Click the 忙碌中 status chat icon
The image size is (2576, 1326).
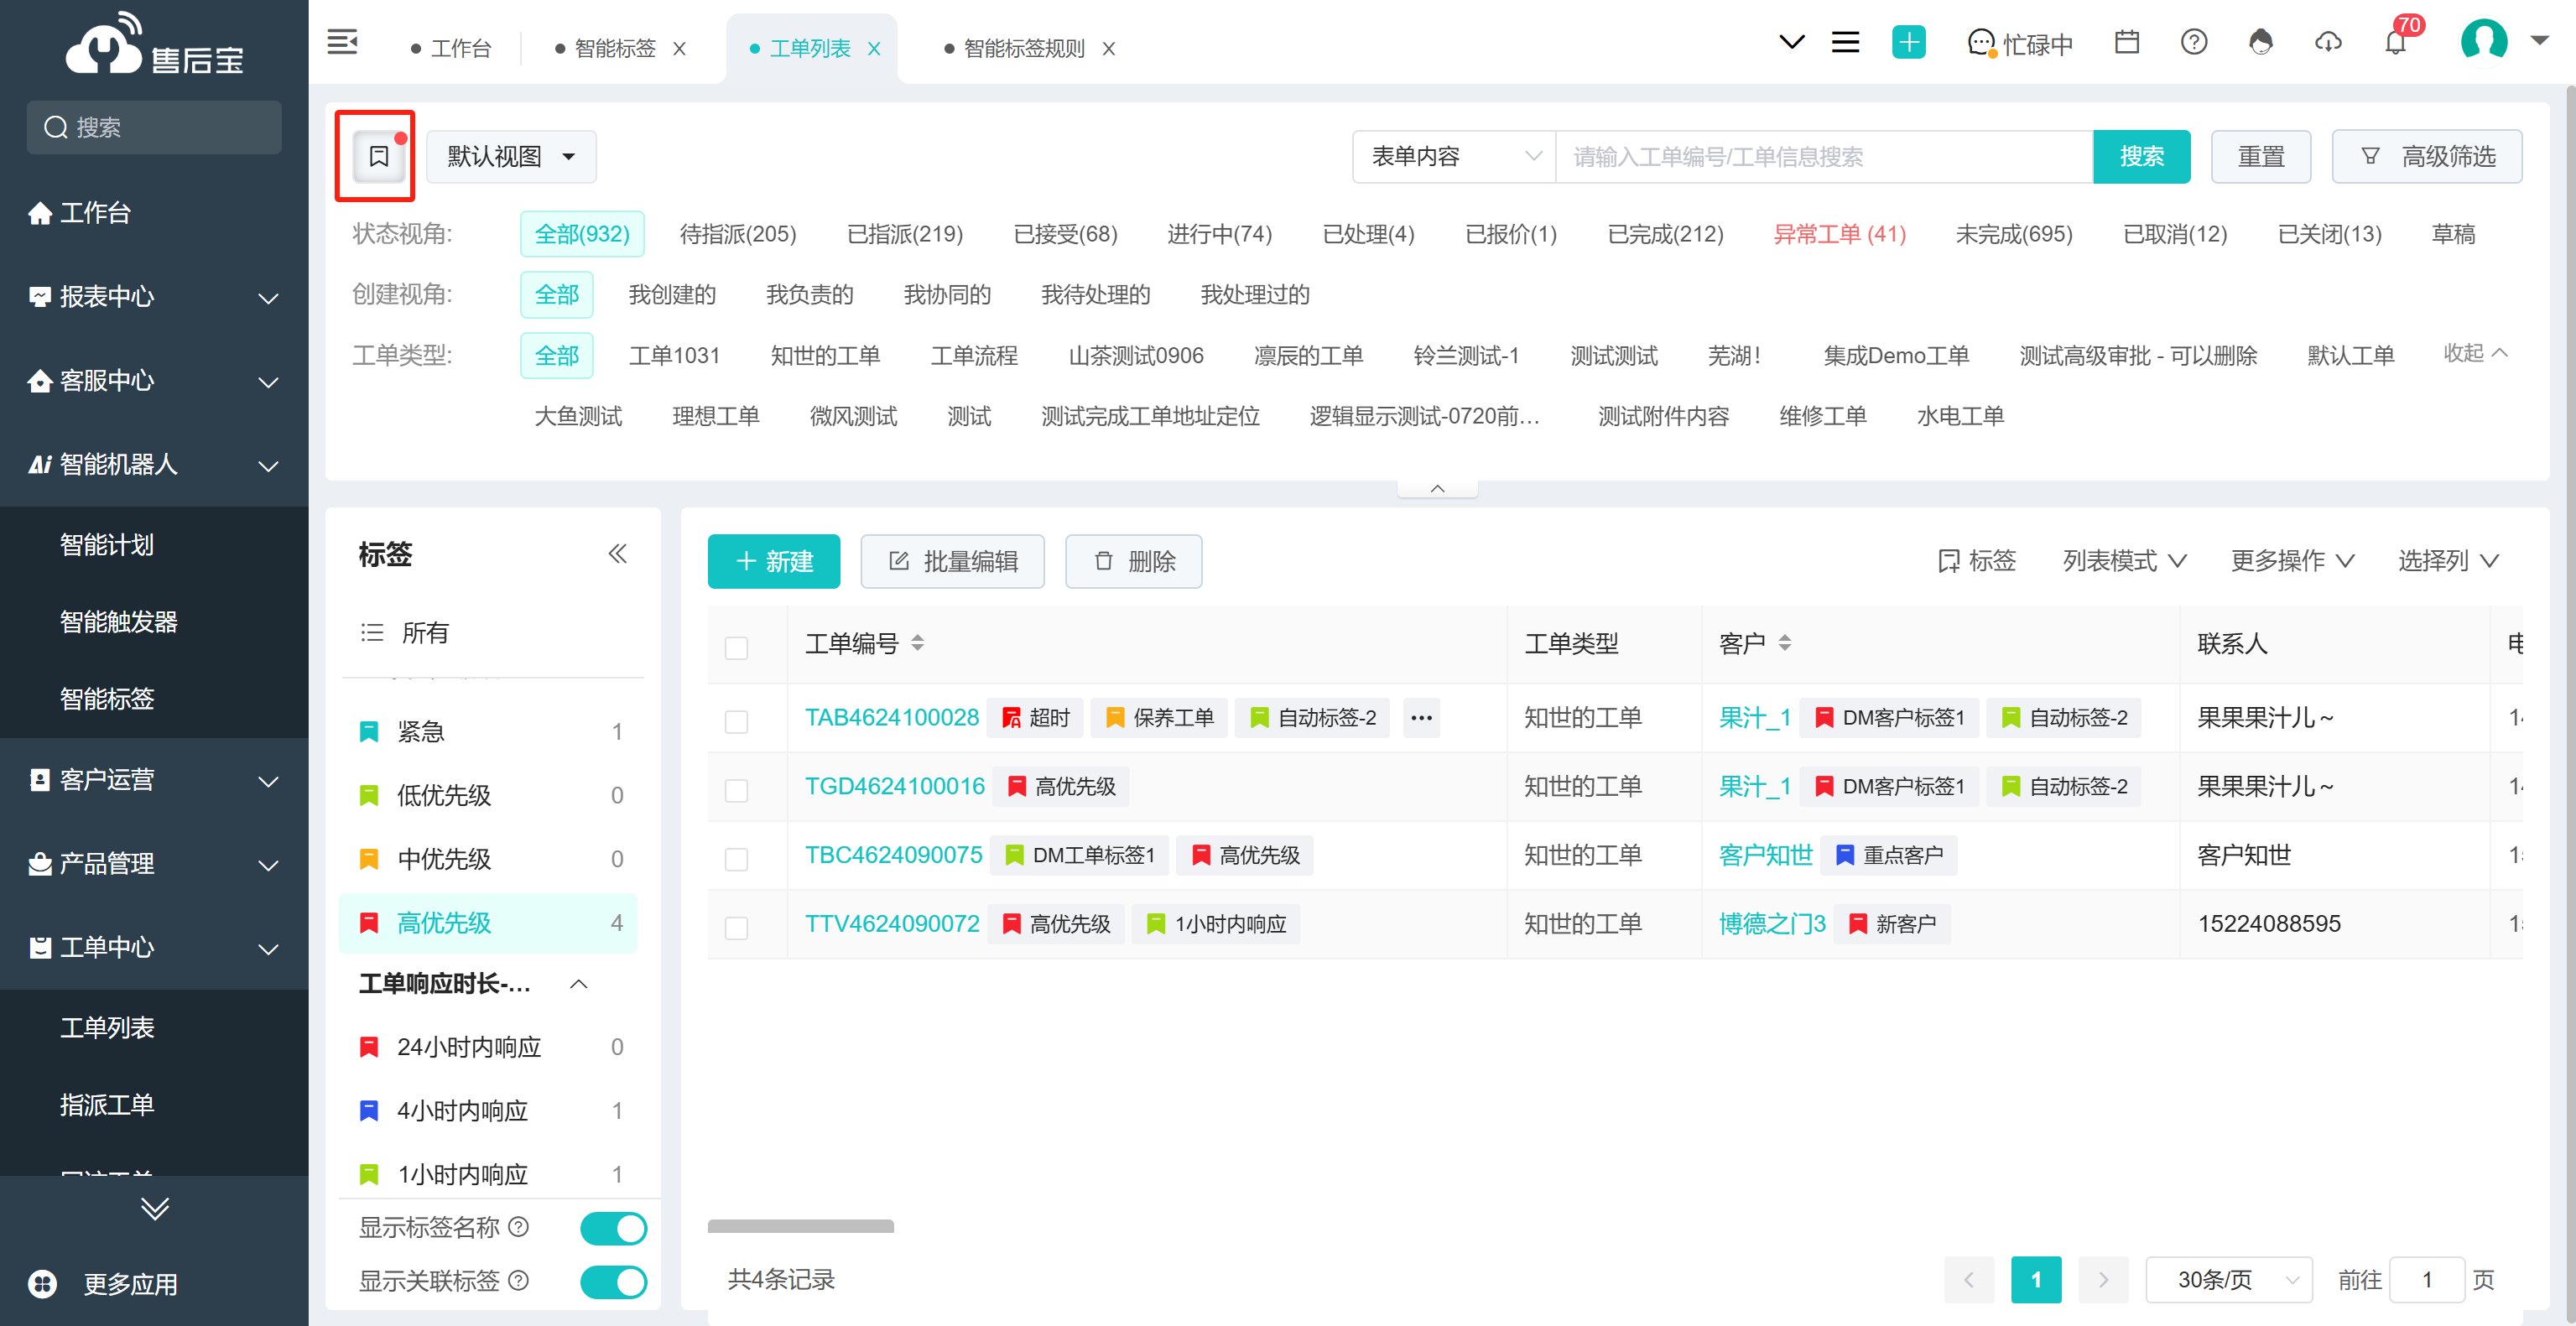(x=1981, y=43)
